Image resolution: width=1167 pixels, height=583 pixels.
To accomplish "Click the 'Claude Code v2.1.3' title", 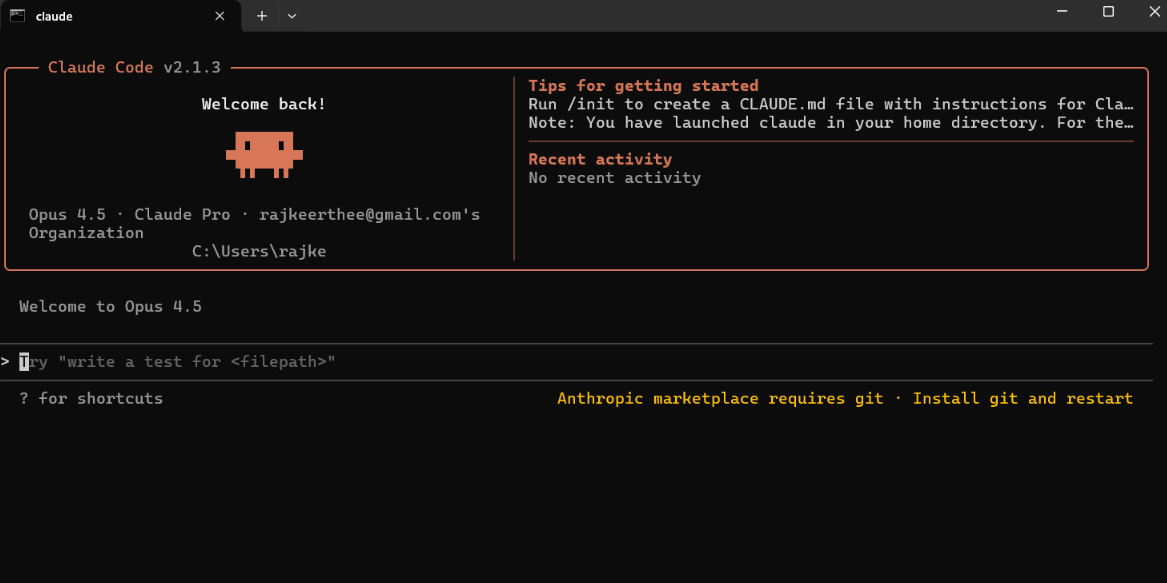I will pyautogui.click(x=134, y=67).
